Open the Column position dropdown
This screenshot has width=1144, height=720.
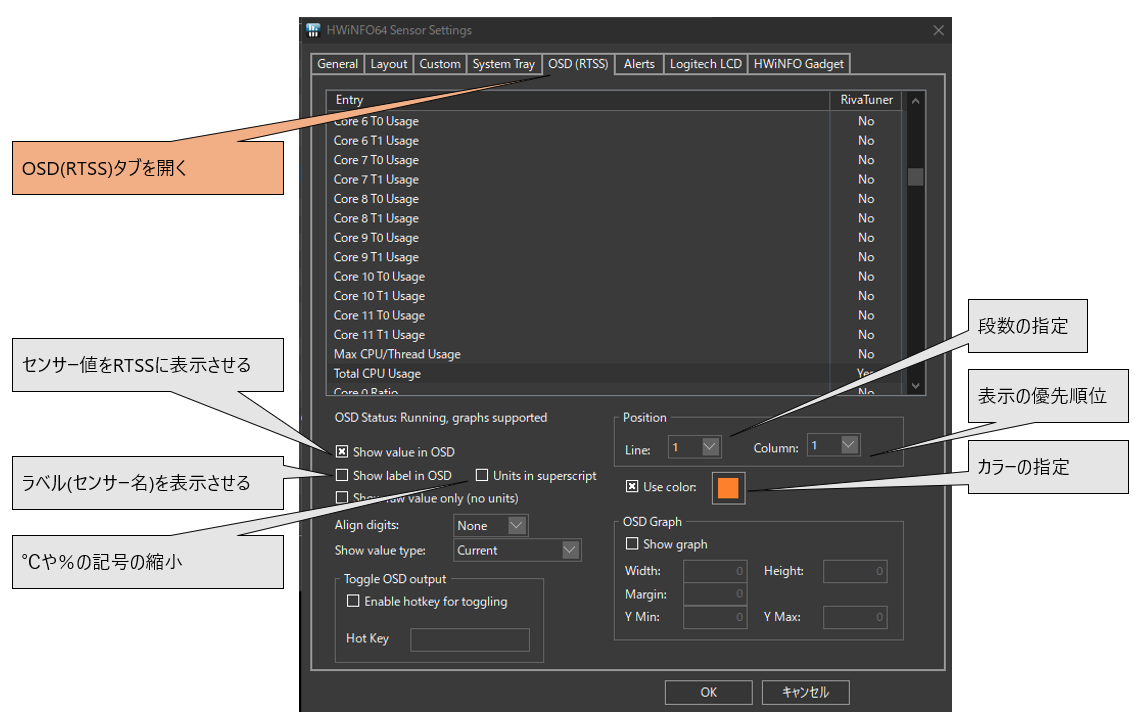click(834, 445)
